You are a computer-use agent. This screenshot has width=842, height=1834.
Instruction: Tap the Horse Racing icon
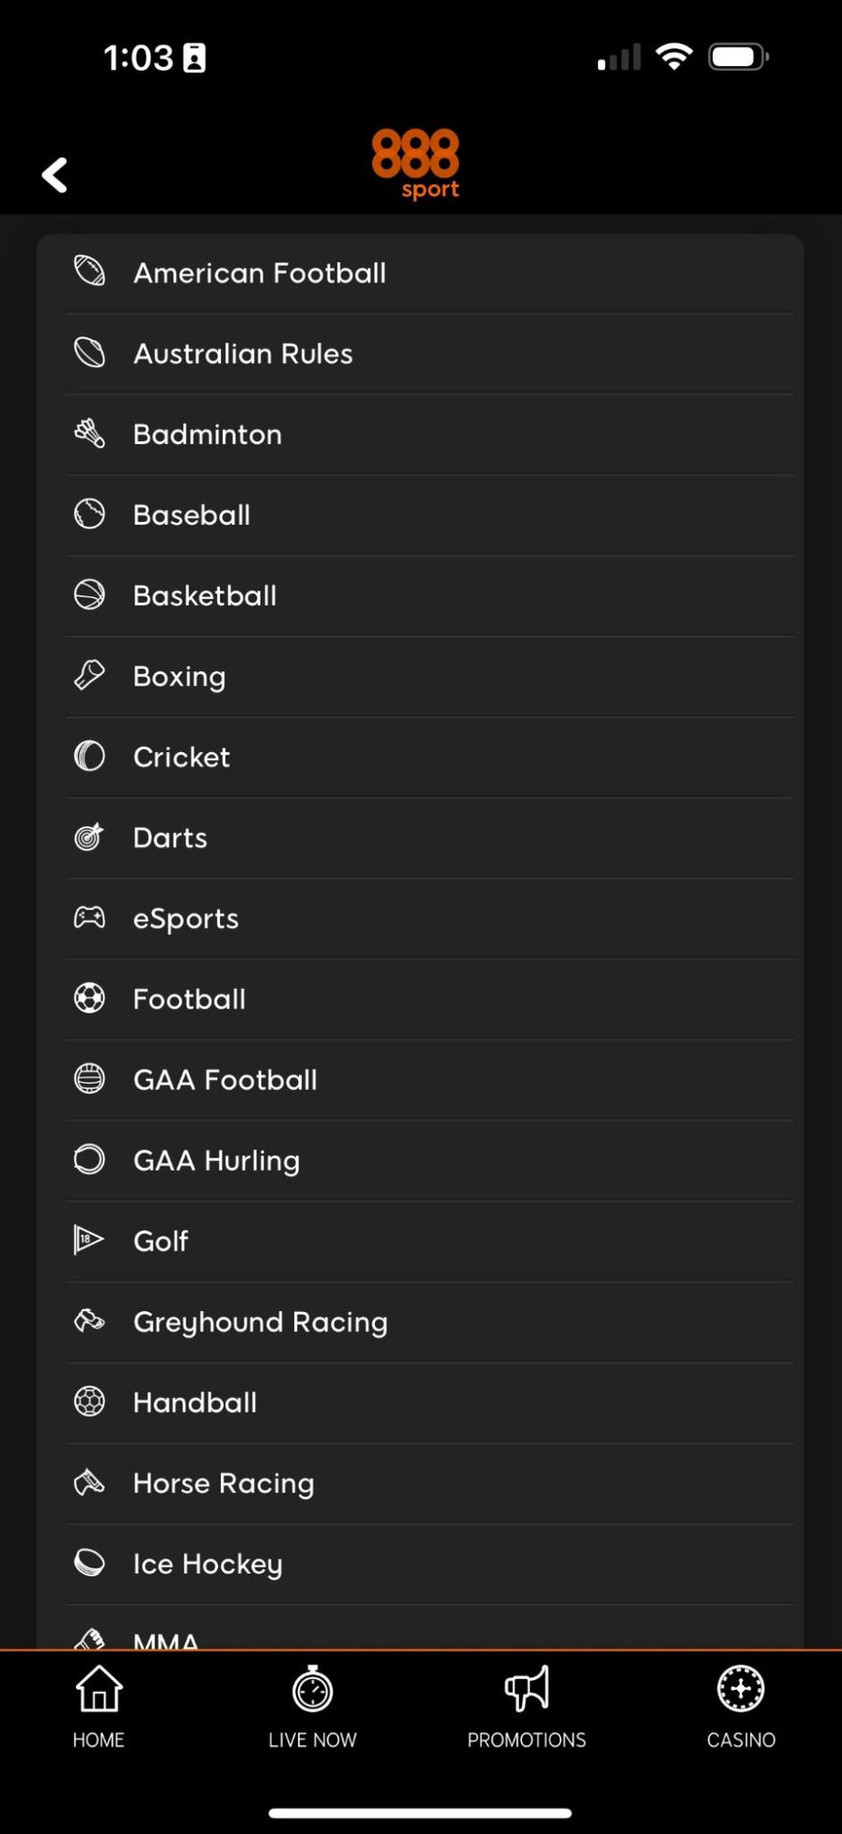[89, 1482]
